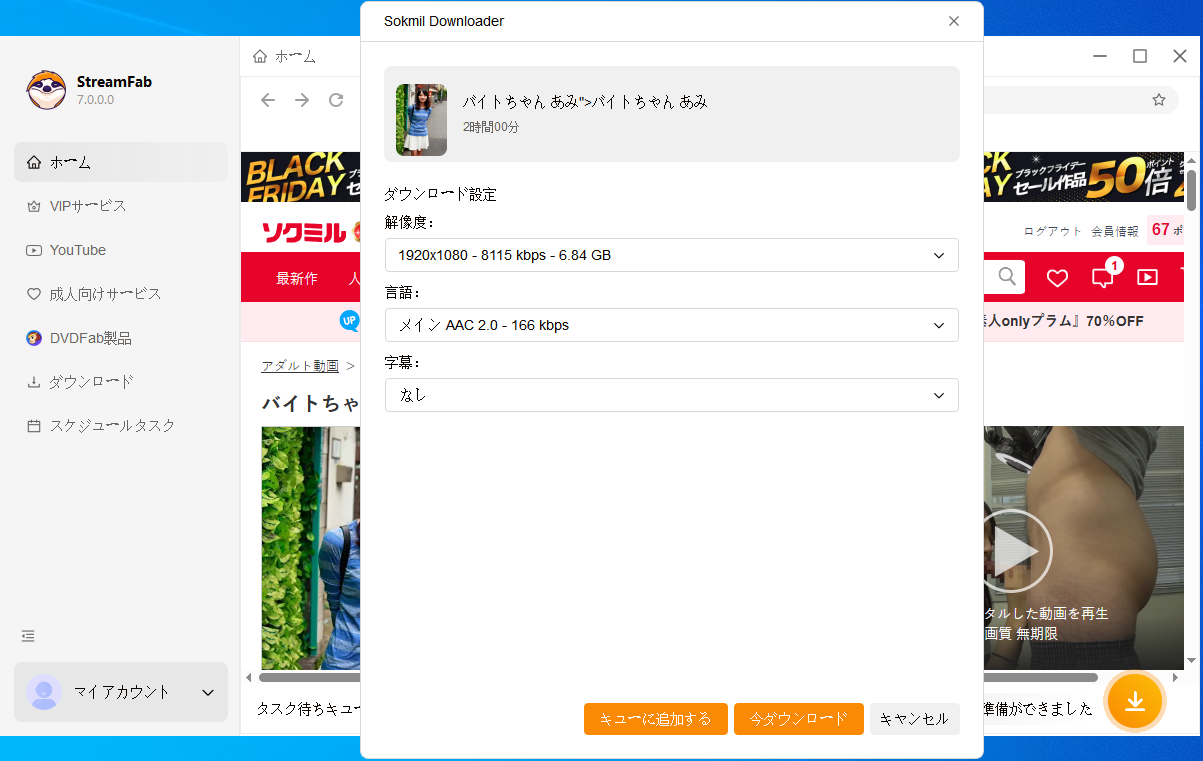Click the キューに追加する button

click(655, 719)
